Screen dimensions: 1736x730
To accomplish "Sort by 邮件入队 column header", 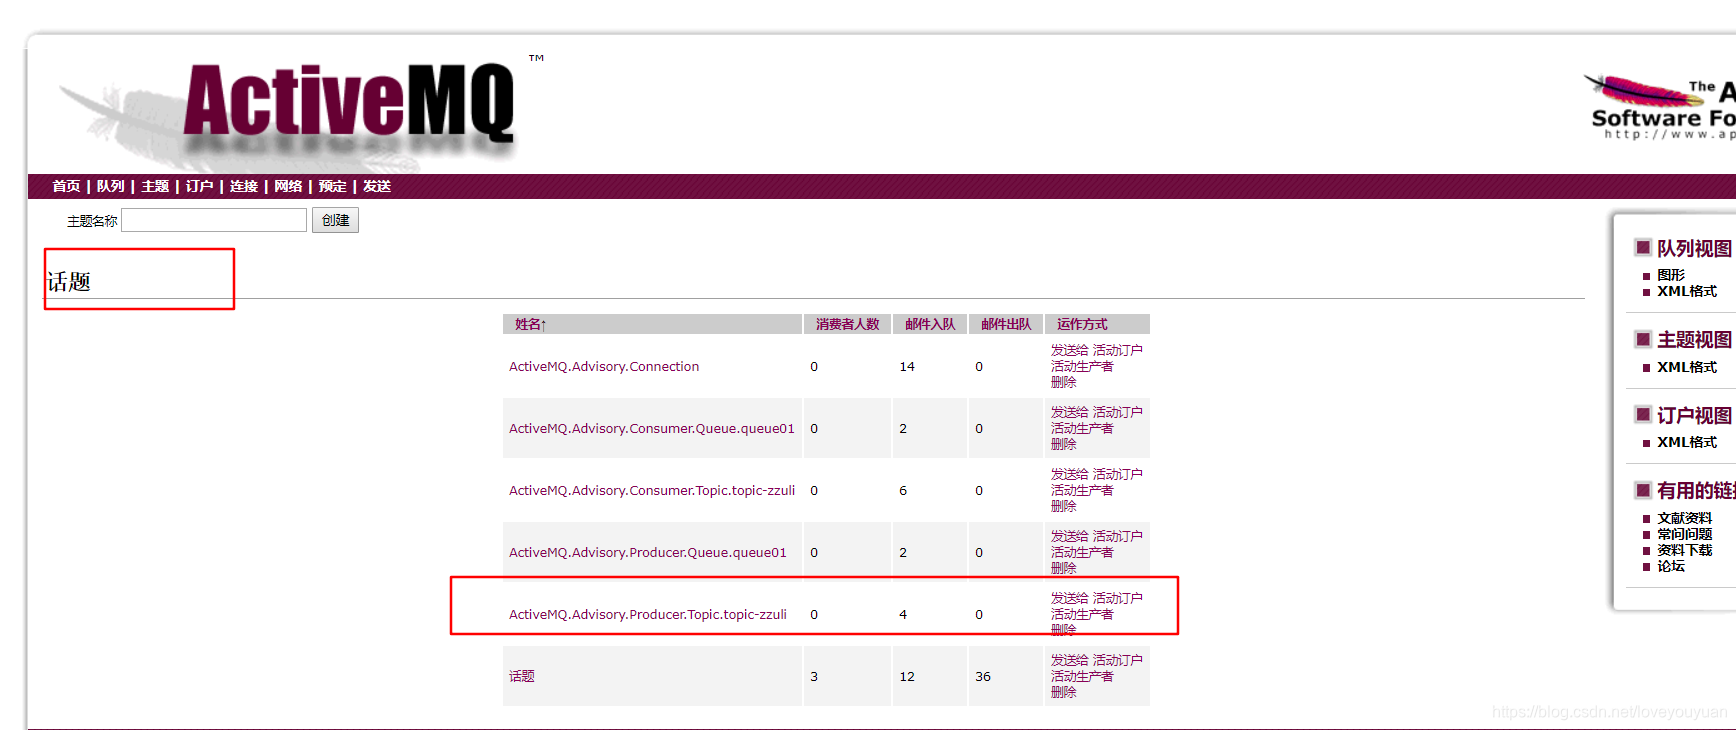I will (x=930, y=324).
